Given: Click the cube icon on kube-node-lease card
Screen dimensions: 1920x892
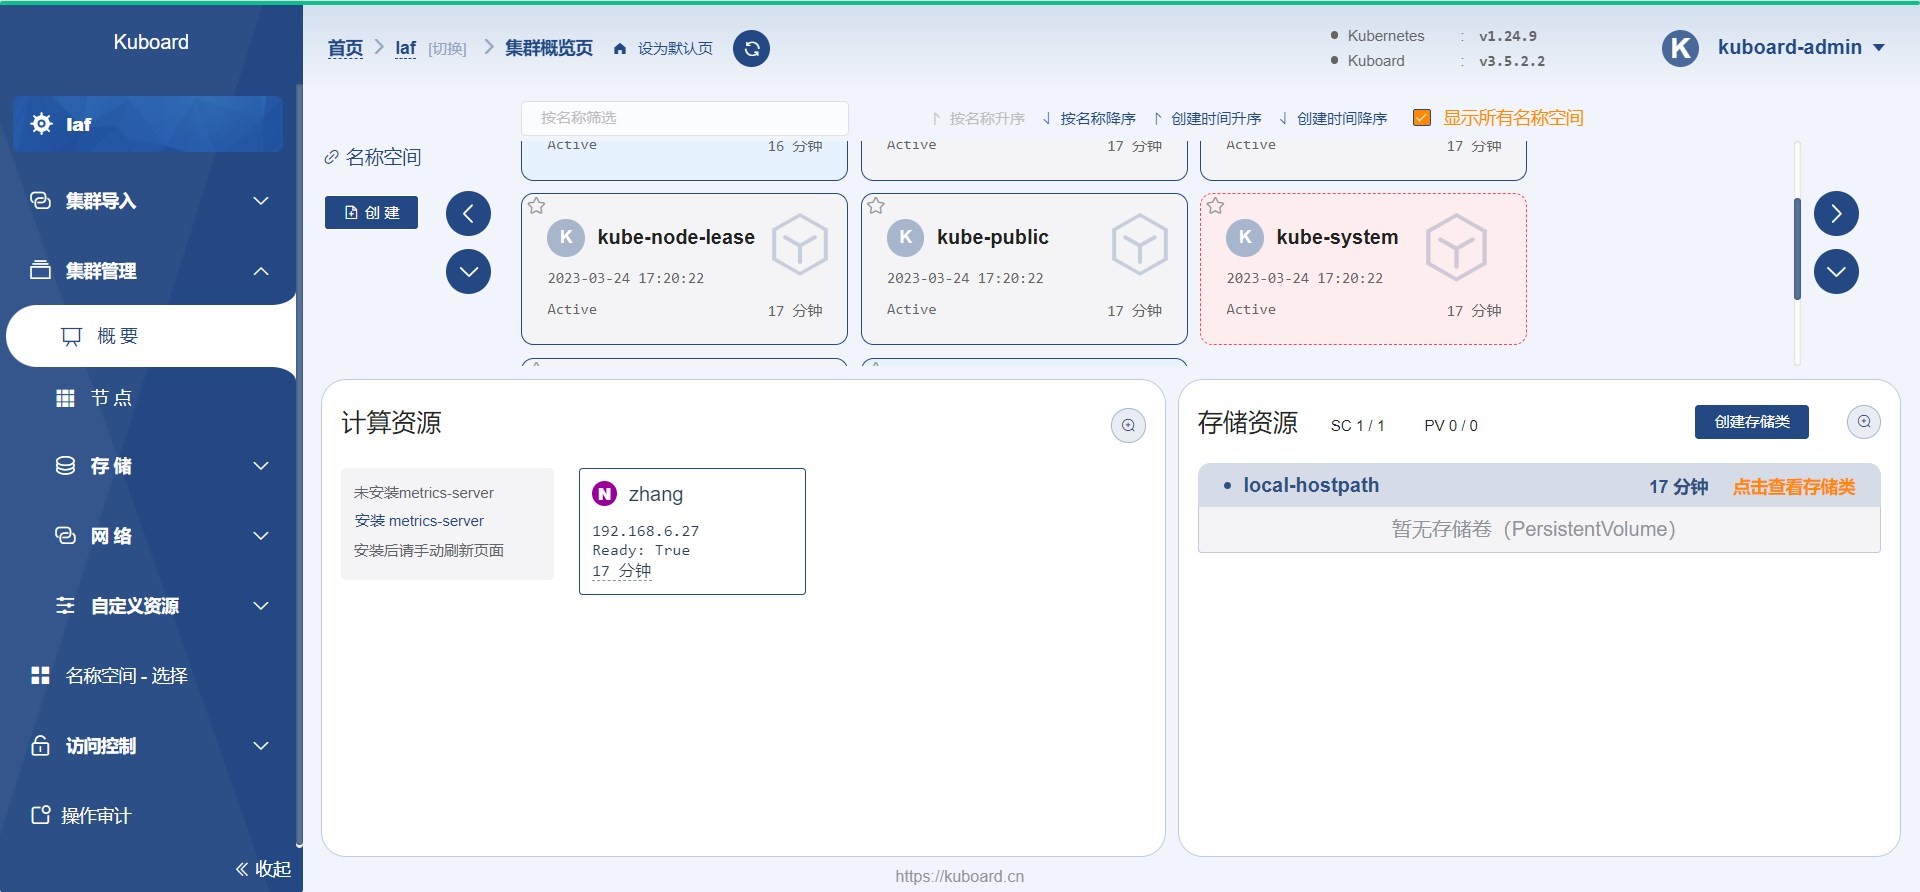Looking at the screenshot, I should pyautogui.click(x=800, y=245).
